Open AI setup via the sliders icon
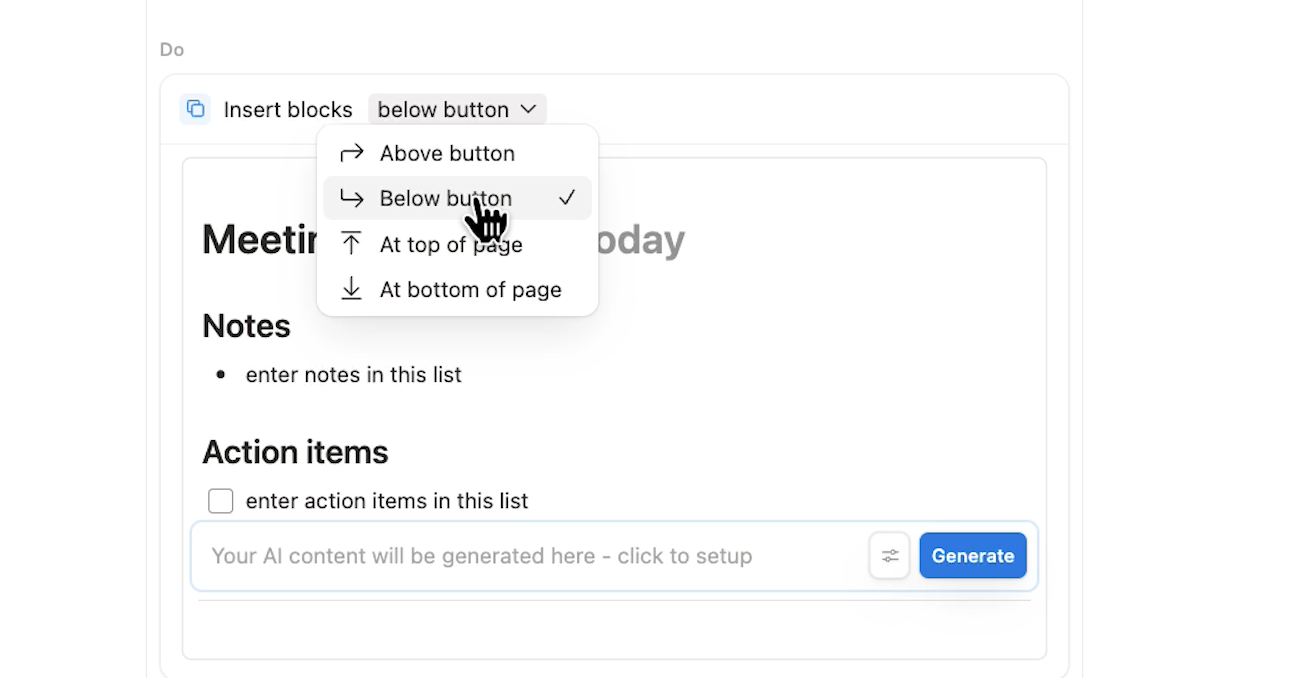This screenshot has height=678, width=1301. 889,555
